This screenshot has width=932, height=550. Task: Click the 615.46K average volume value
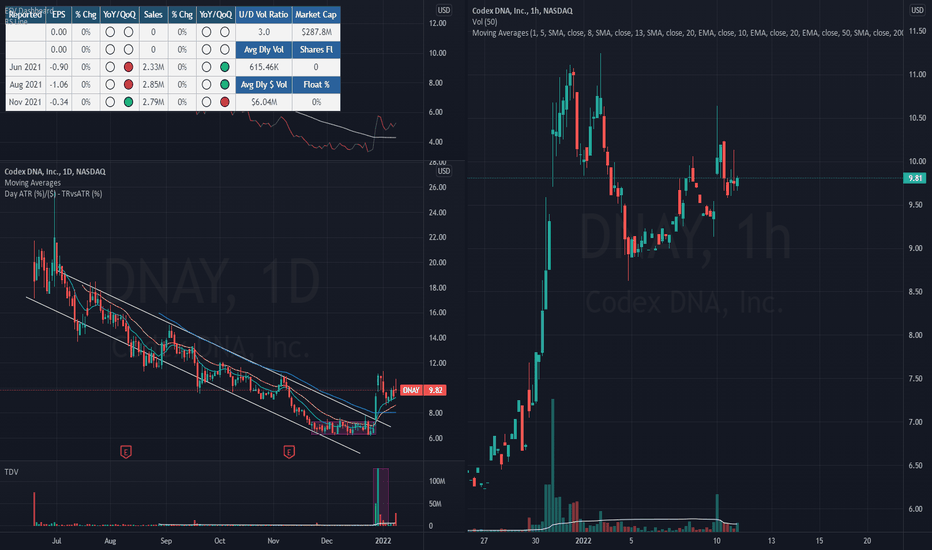coord(263,67)
